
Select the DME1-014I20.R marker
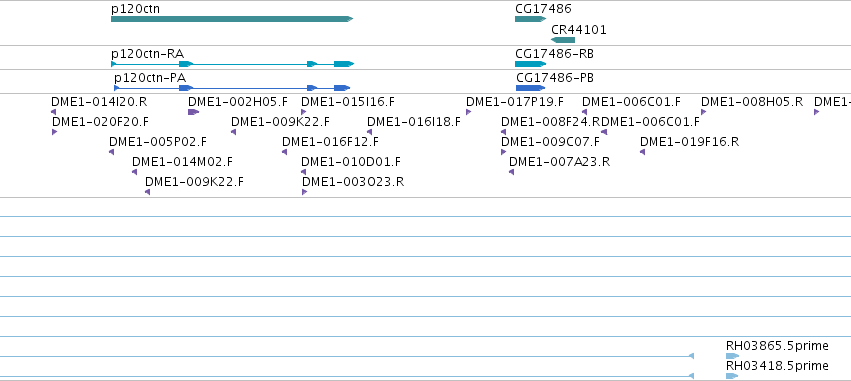coord(54,112)
